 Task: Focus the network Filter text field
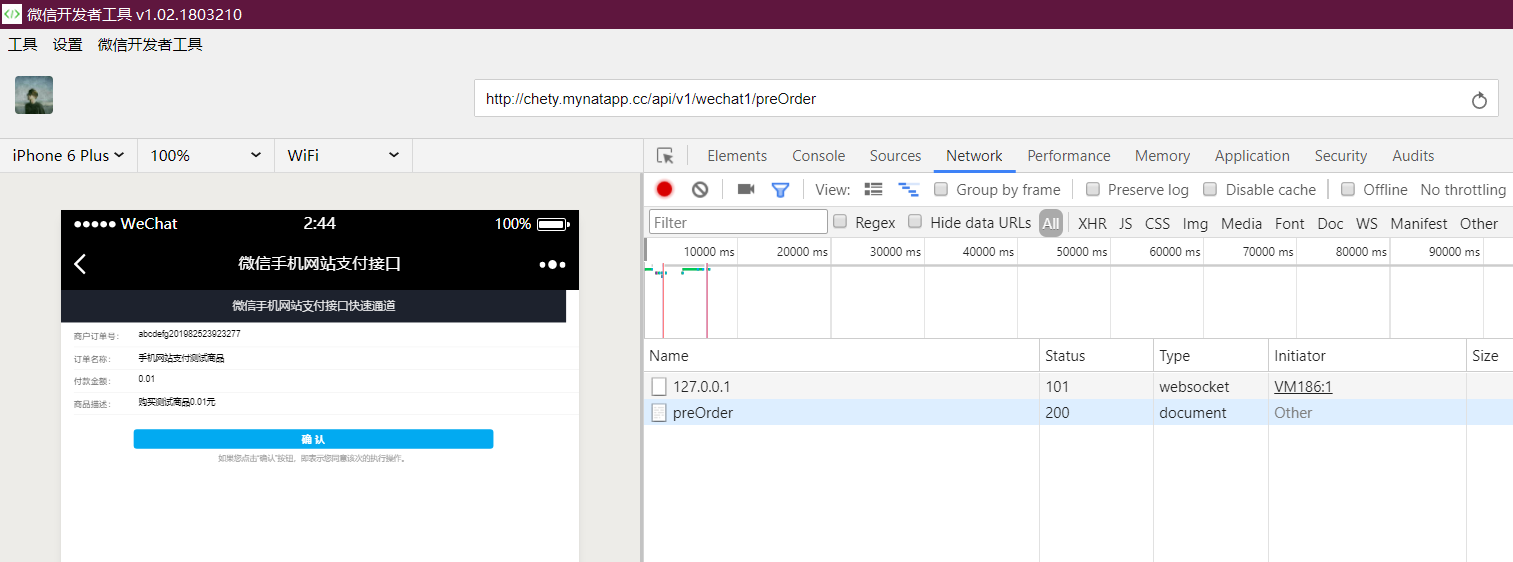pos(738,222)
